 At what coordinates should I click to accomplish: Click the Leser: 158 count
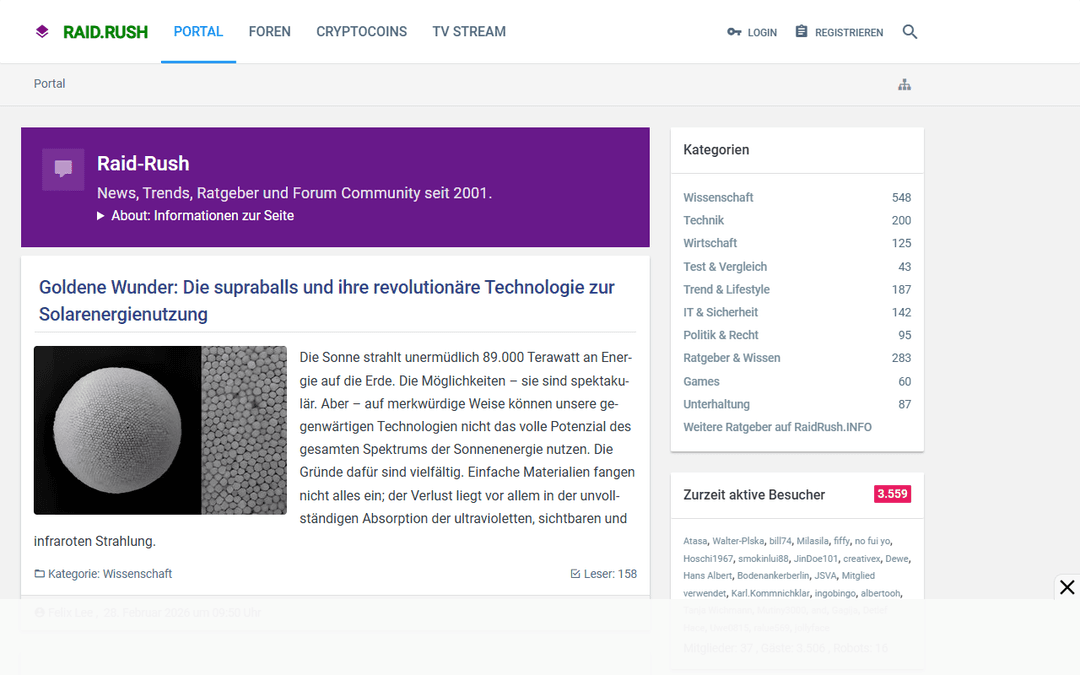click(610, 574)
